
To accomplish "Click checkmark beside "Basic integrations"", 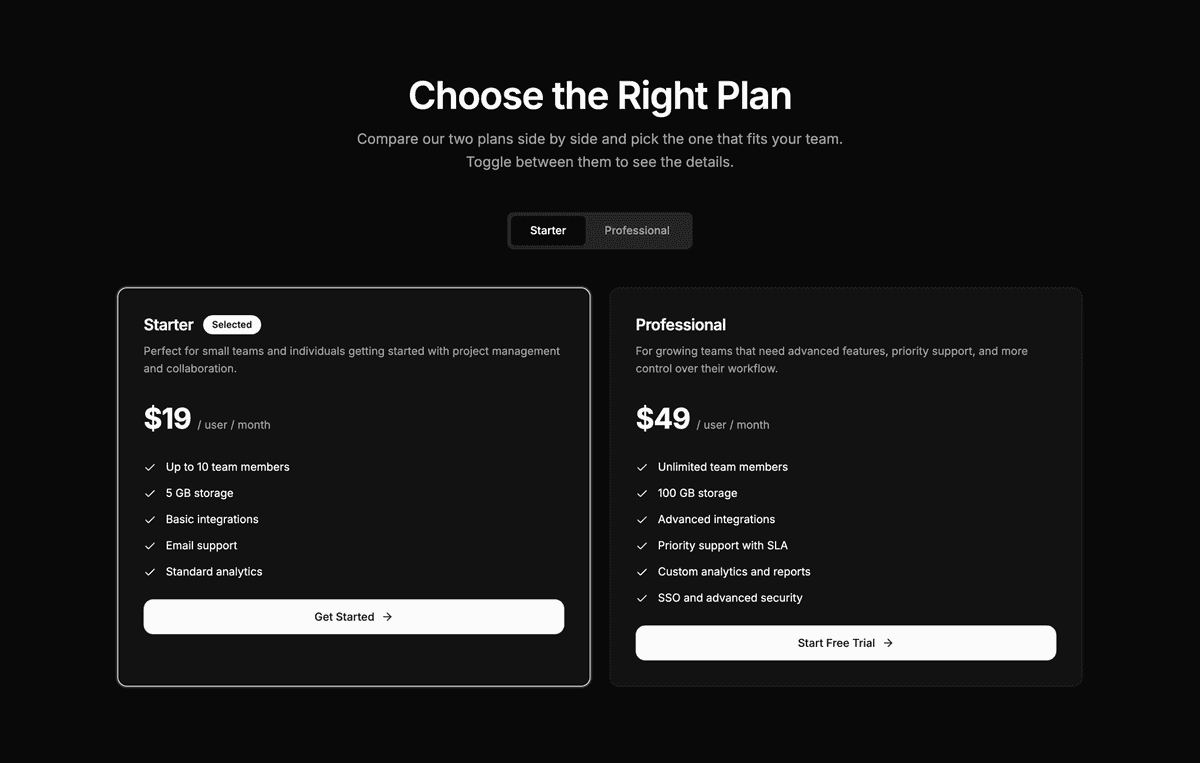I will click(148, 519).
